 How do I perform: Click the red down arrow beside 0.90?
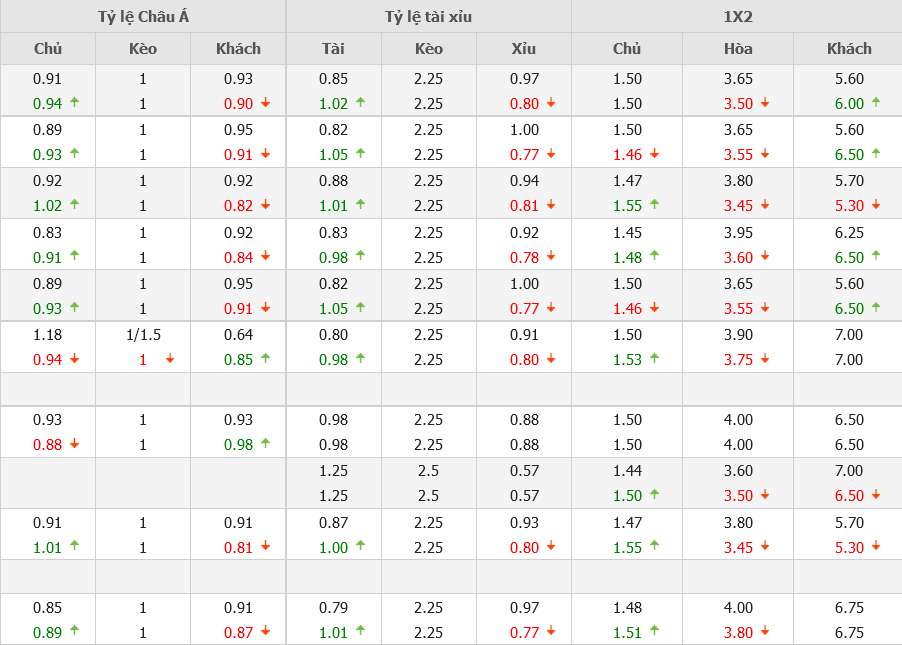point(265,102)
